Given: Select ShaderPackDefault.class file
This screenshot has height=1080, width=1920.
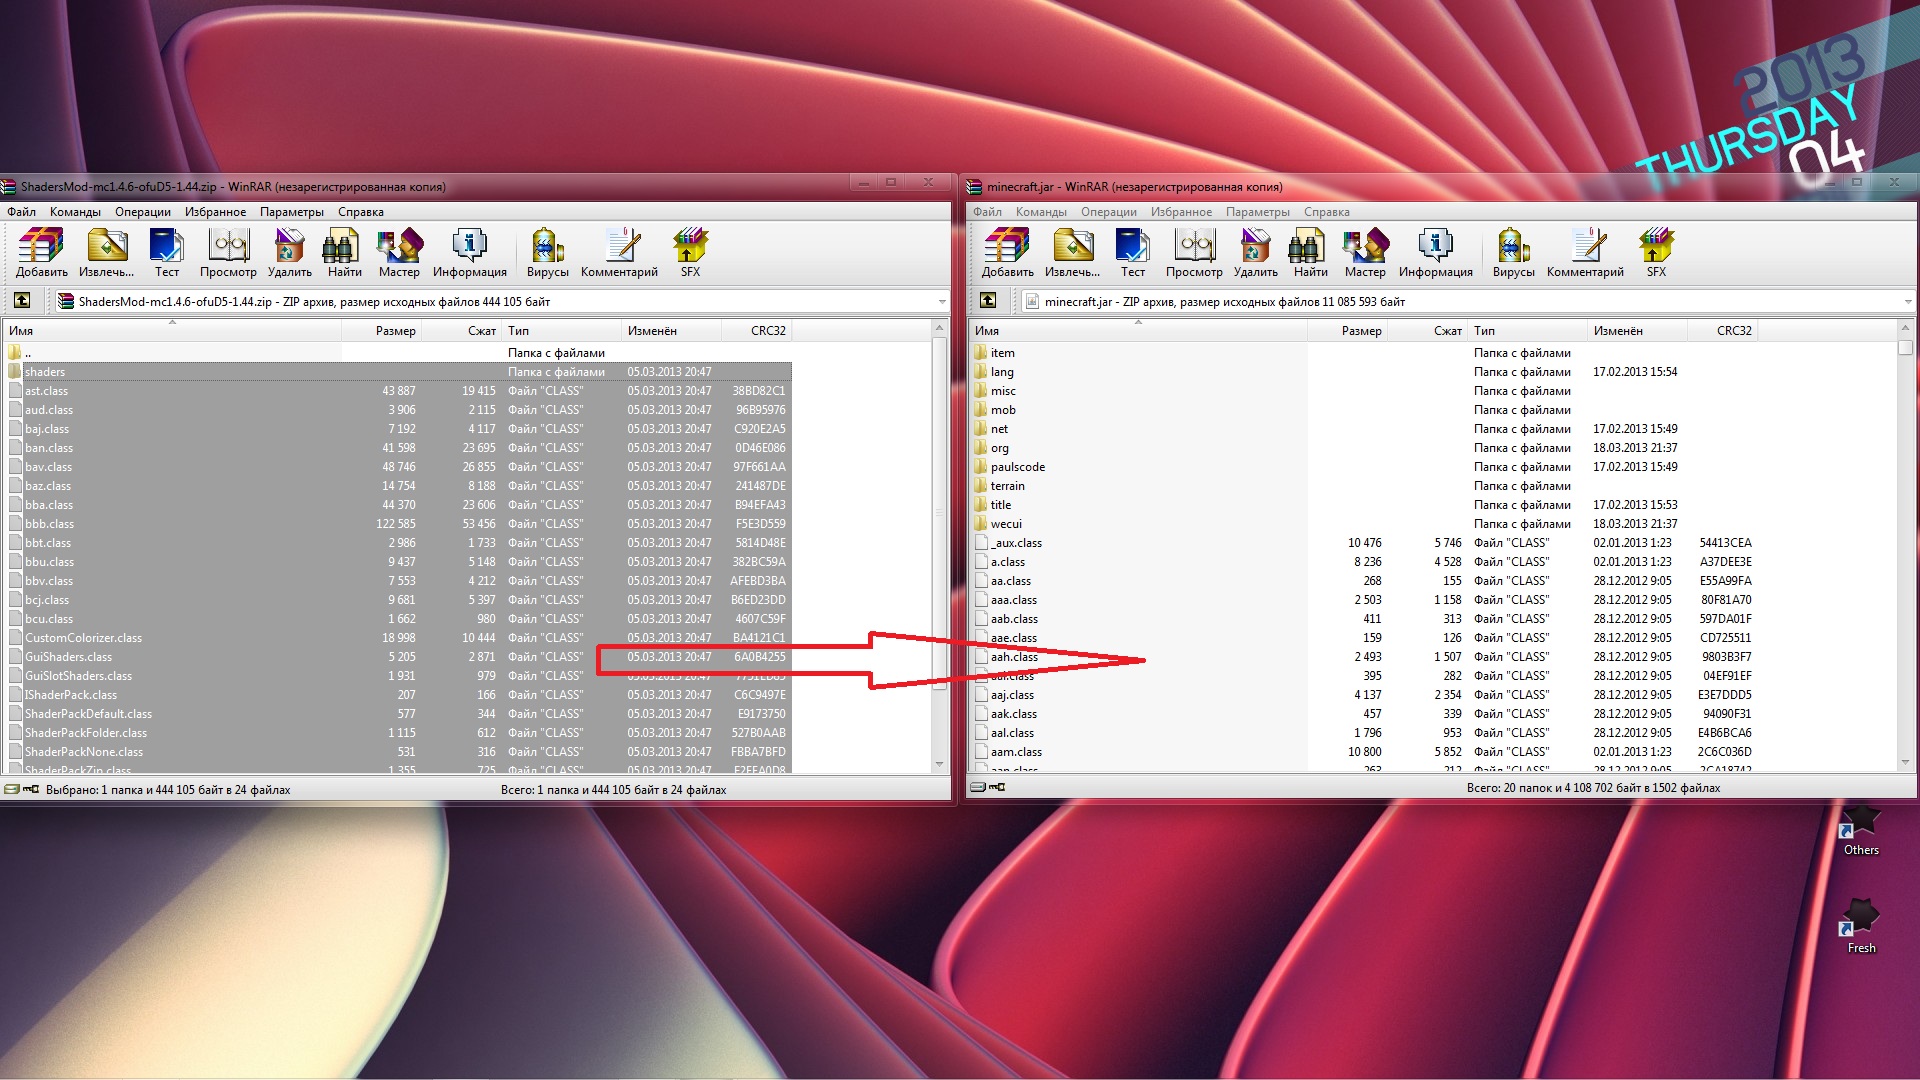Looking at the screenshot, I should (397, 714).
